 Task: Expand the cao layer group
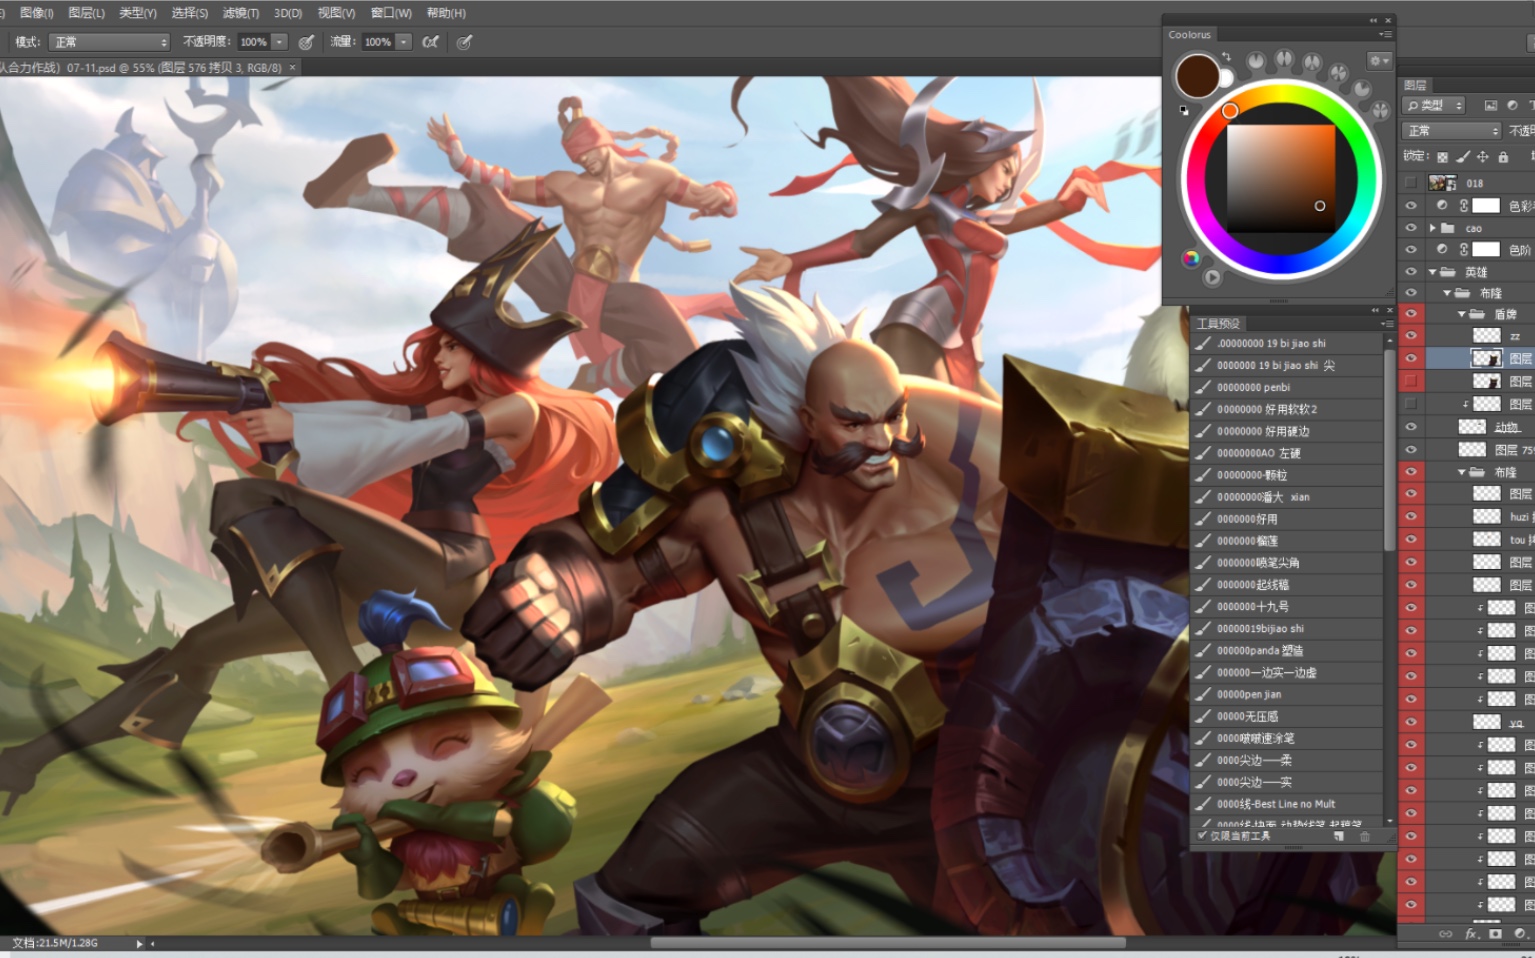pyautogui.click(x=1432, y=228)
